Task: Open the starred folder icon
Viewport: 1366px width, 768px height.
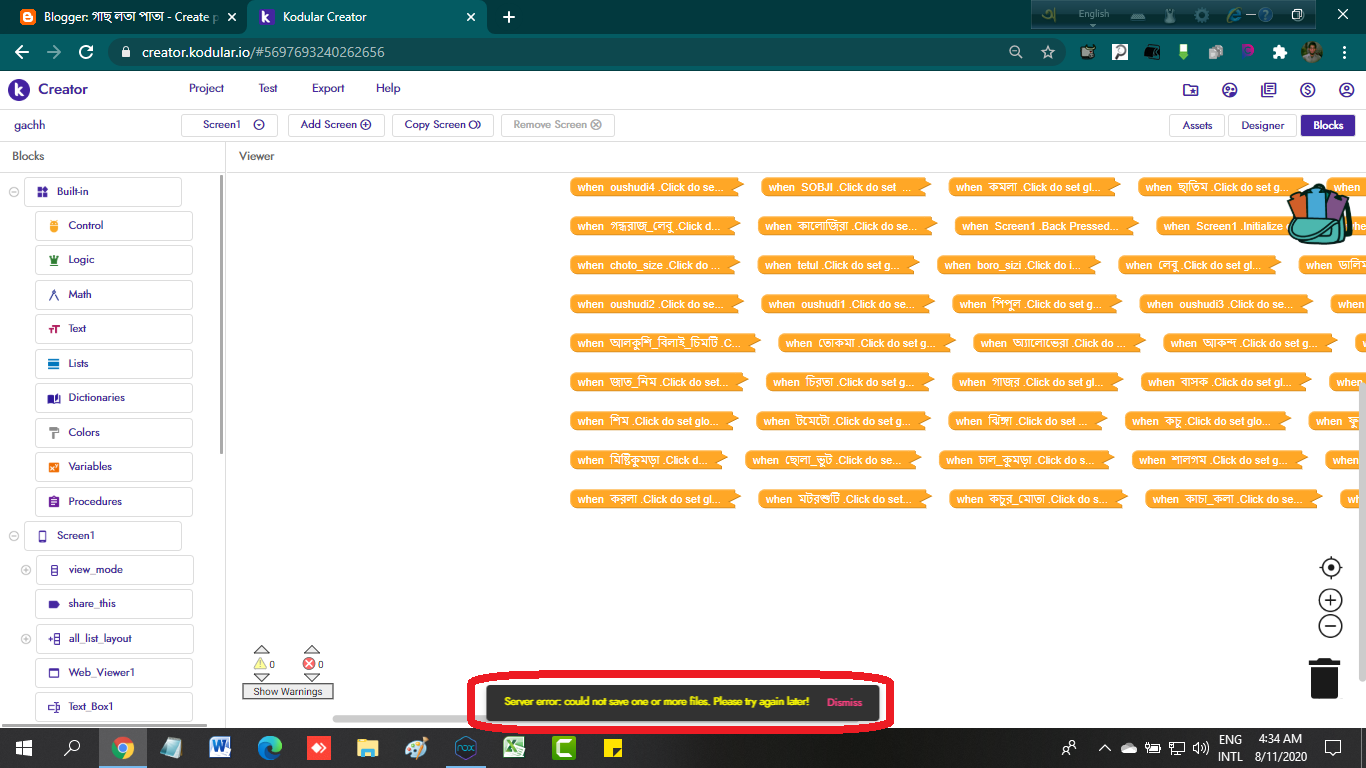Action: click(x=1190, y=90)
